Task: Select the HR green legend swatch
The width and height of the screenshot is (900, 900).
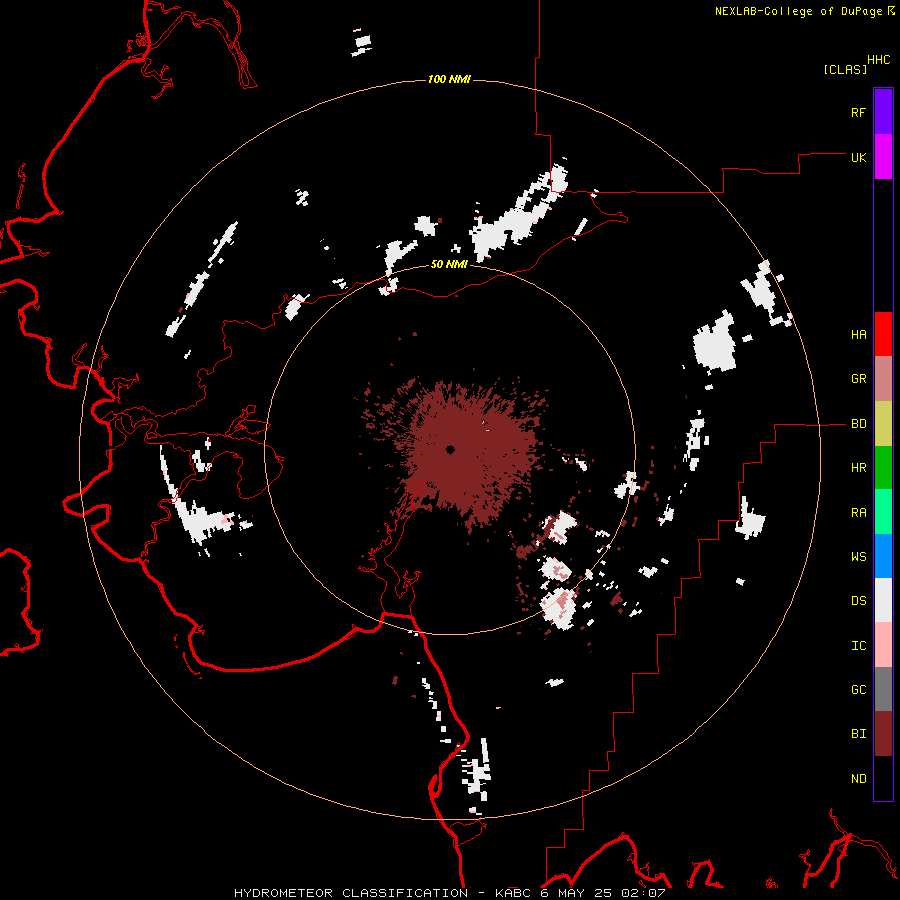Action: tap(883, 468)
